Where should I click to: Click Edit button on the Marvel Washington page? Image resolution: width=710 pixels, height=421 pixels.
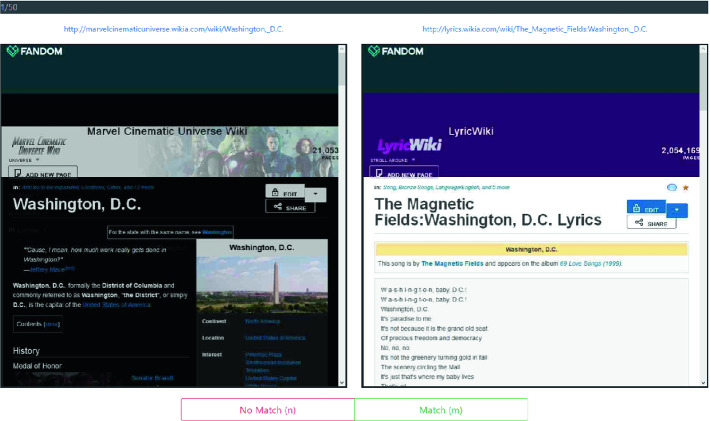coord(284,192)
